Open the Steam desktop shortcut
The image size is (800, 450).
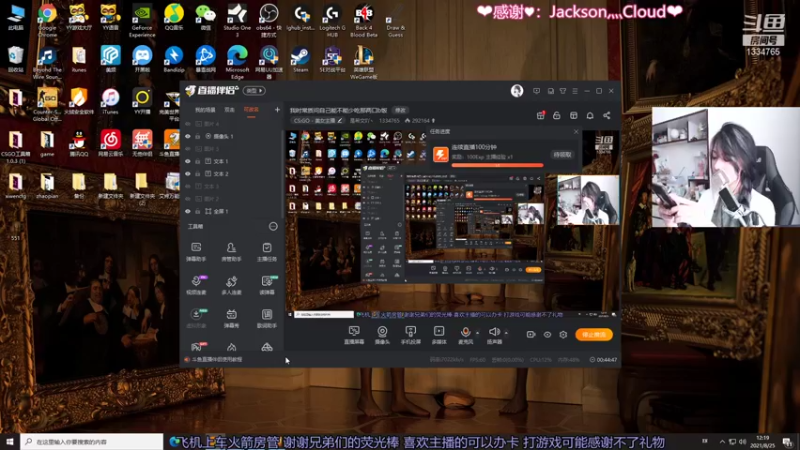300,59
